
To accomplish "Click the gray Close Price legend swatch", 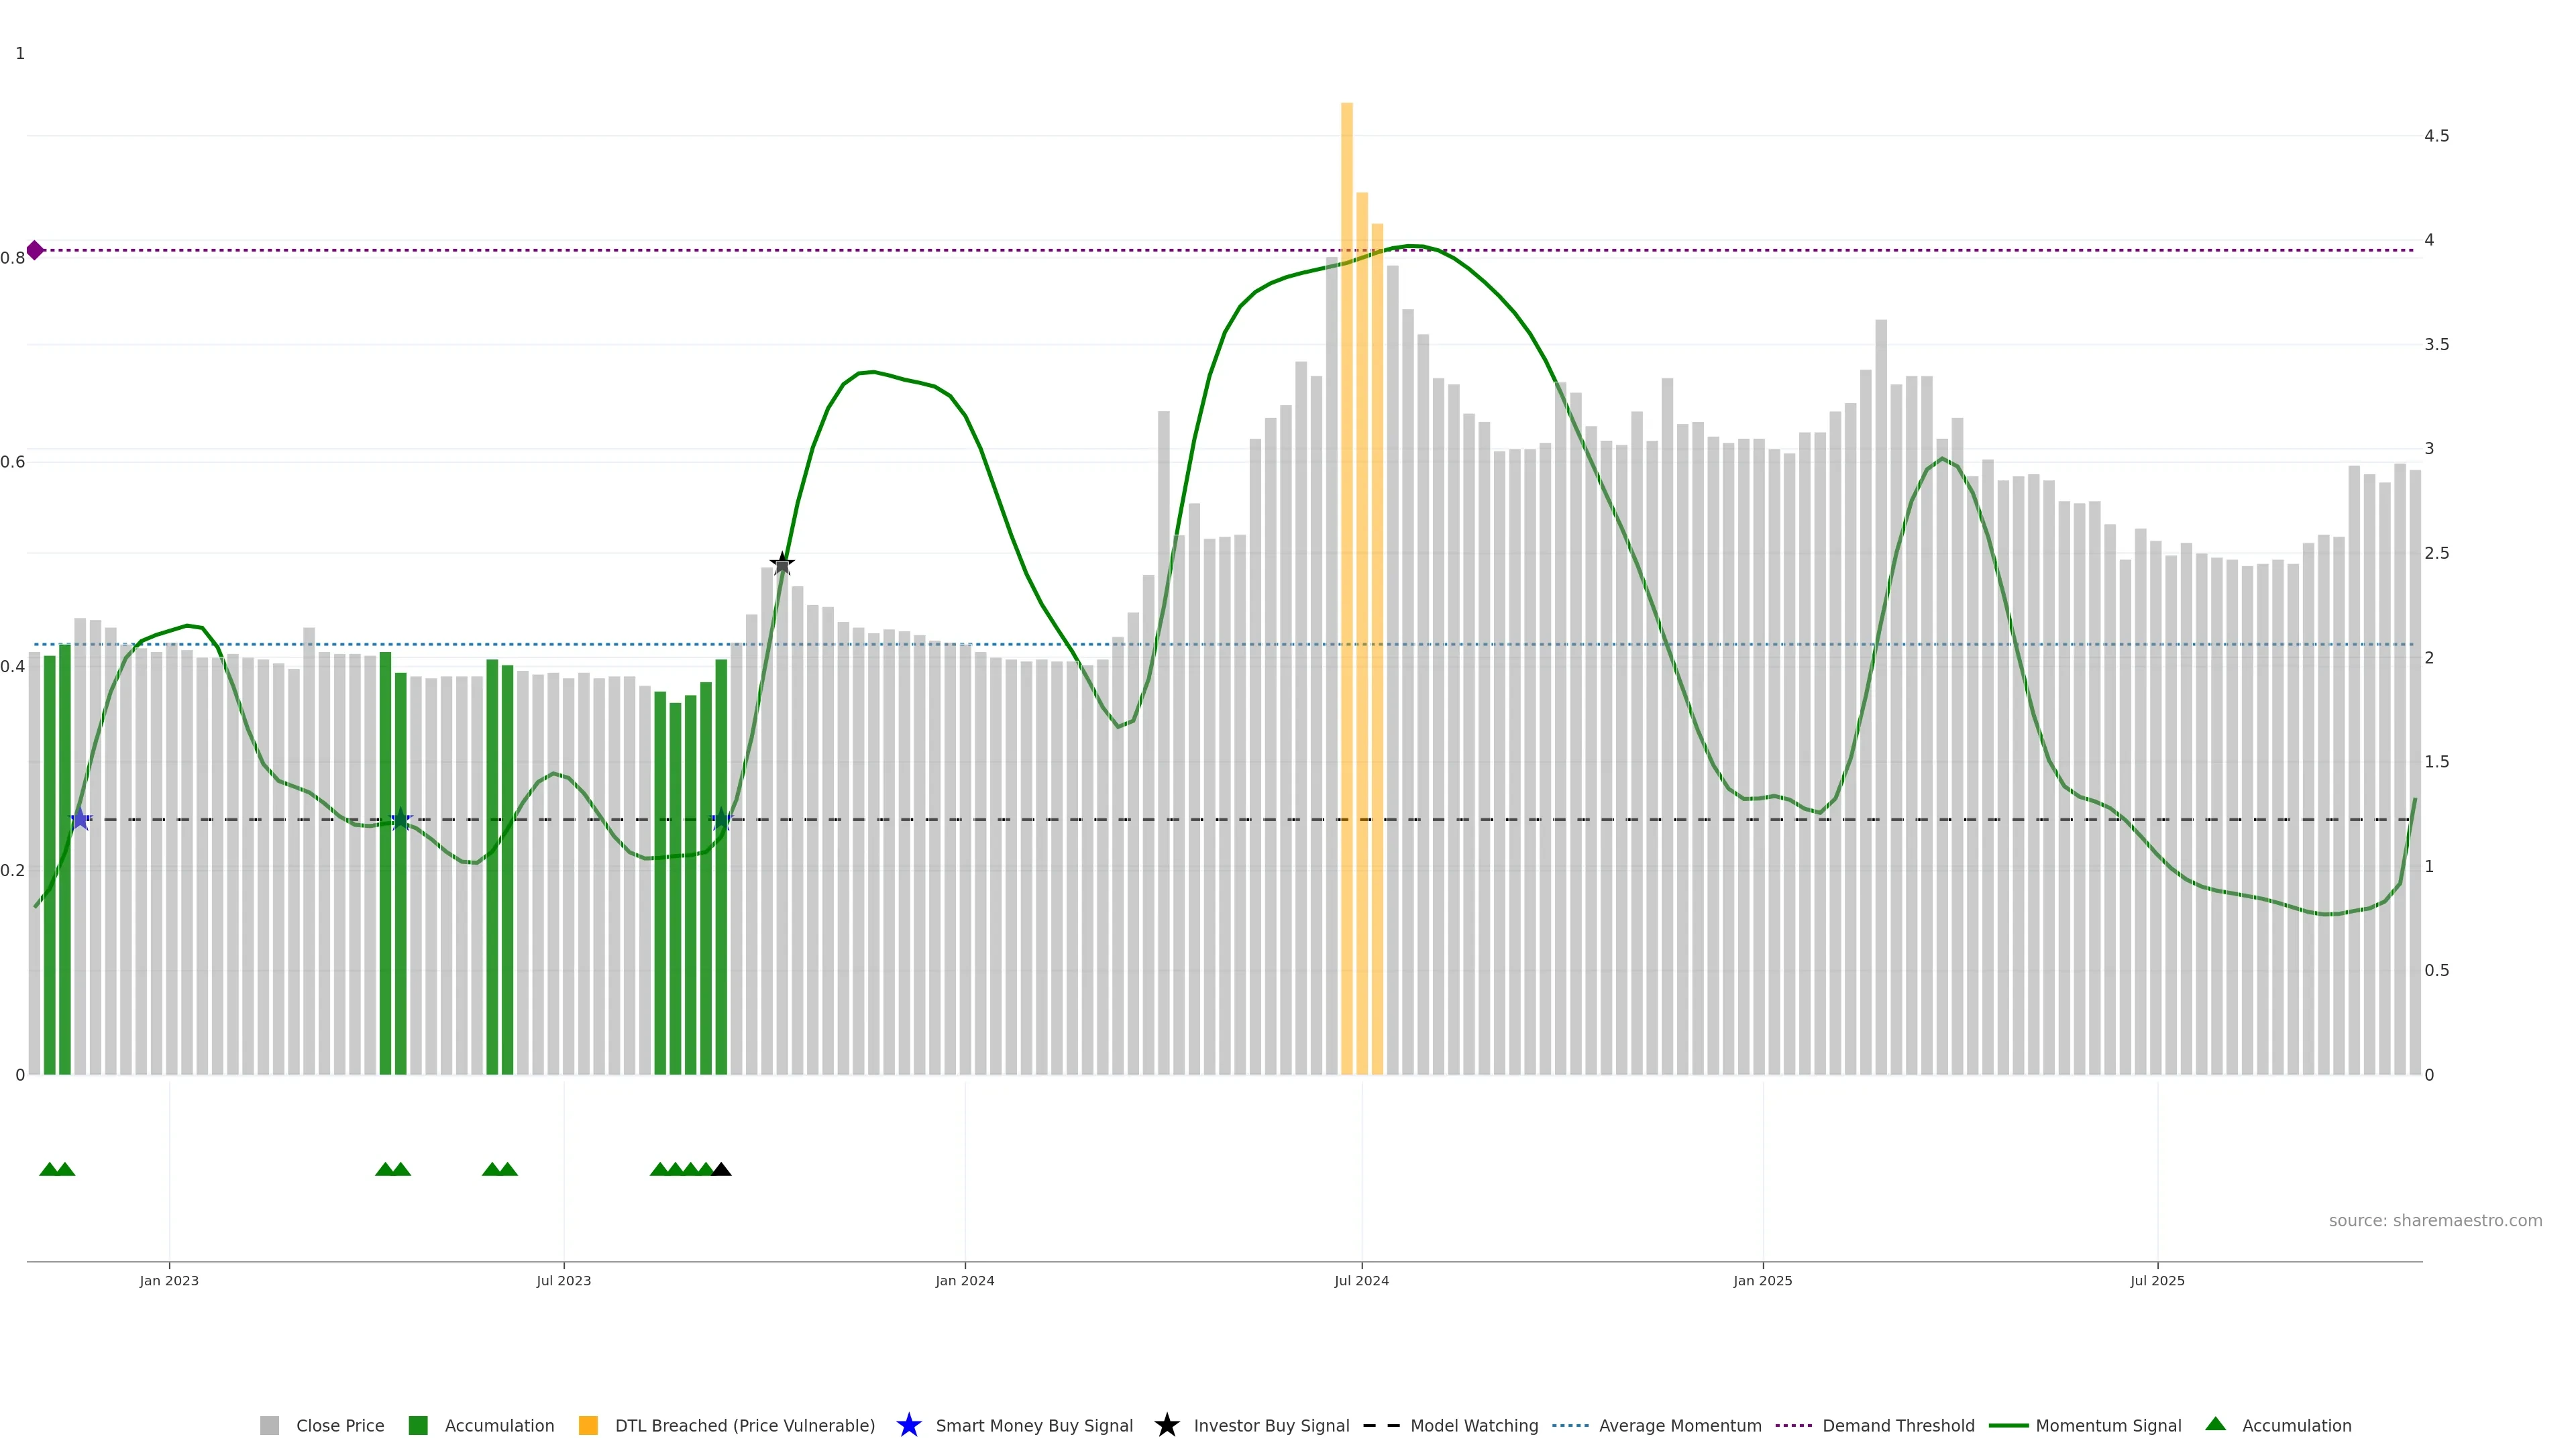I will tap(270, 1425).
